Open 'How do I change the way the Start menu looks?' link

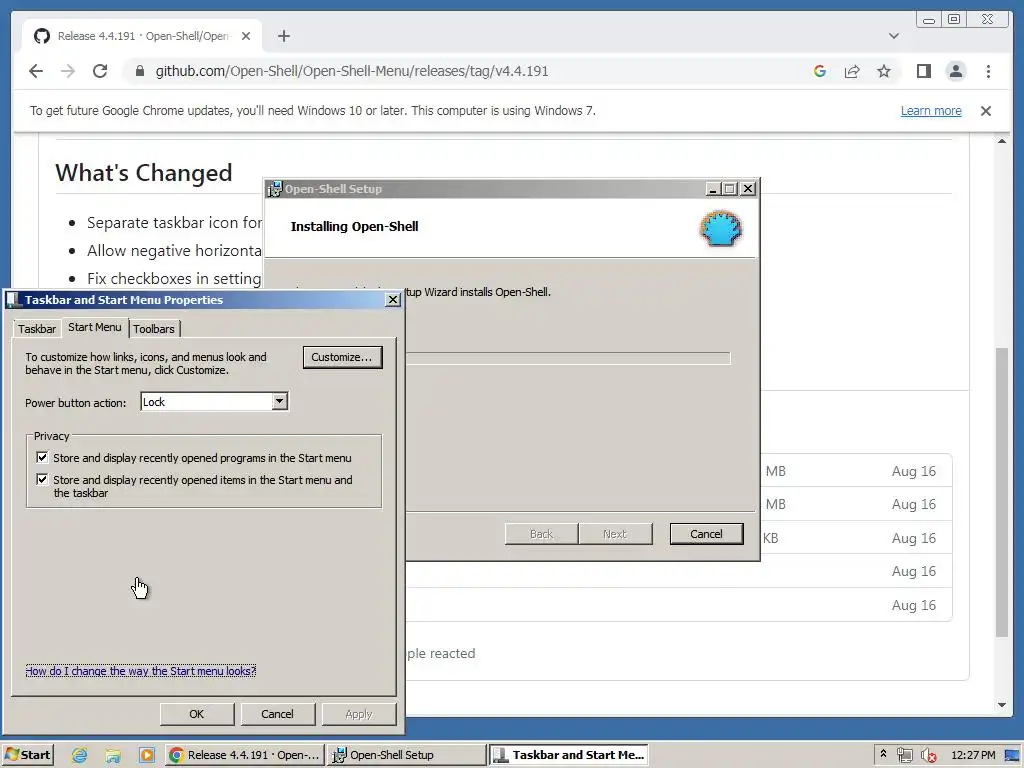tap(141, 671)
